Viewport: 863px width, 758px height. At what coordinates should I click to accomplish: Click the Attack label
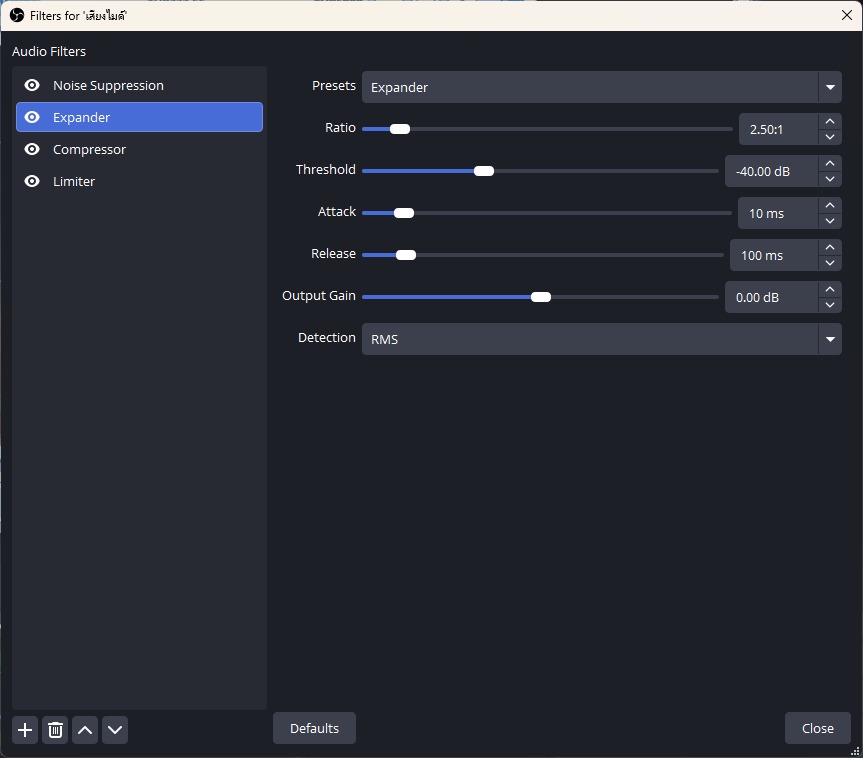pyautogui.click(x=337, y=211)
